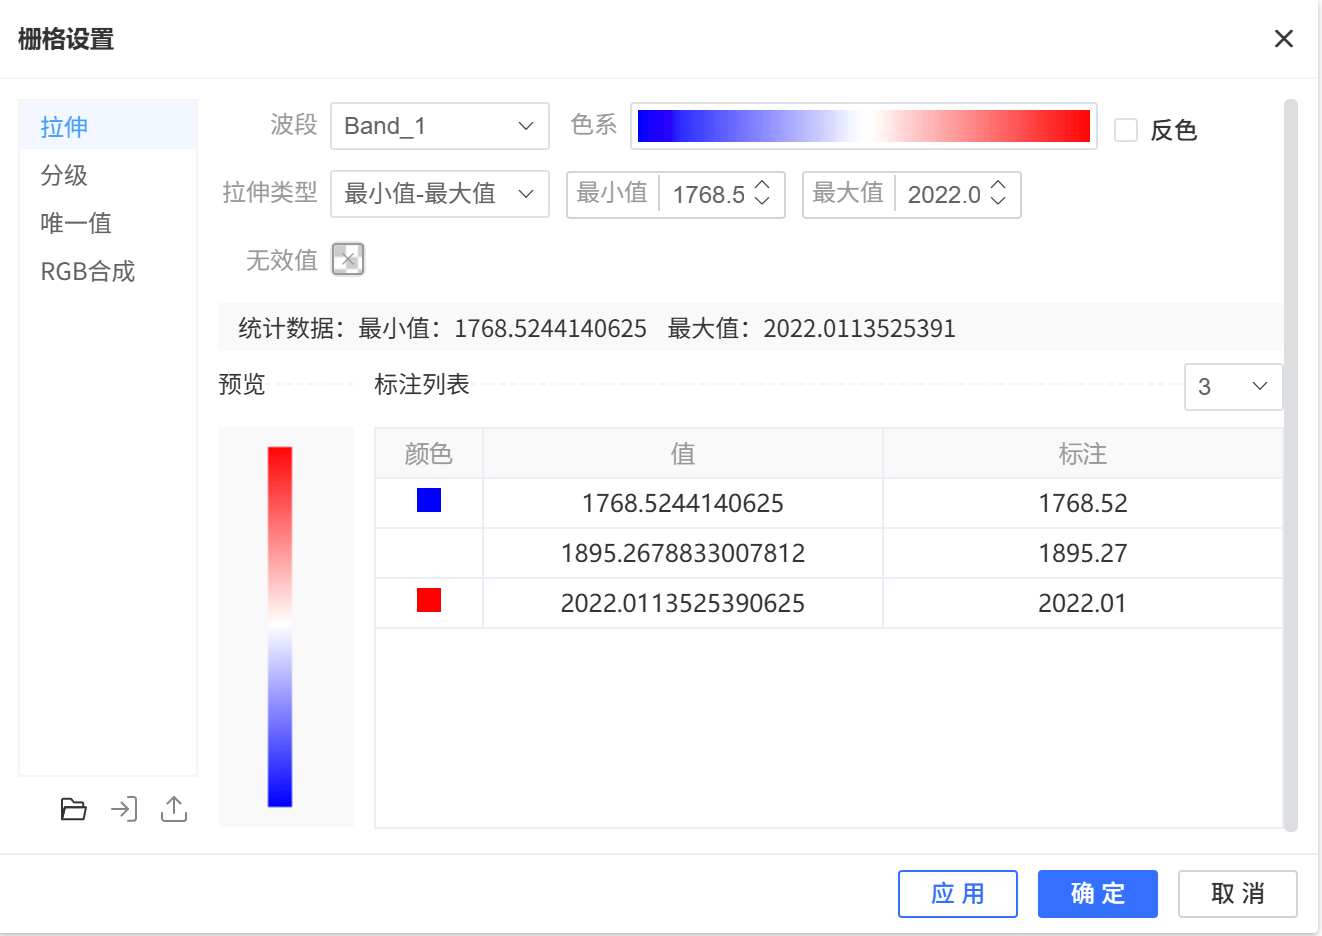Click the 取消 button
Viewport: 1322px width, 936px height.
pyautogui.click(x=1237, y=893)
